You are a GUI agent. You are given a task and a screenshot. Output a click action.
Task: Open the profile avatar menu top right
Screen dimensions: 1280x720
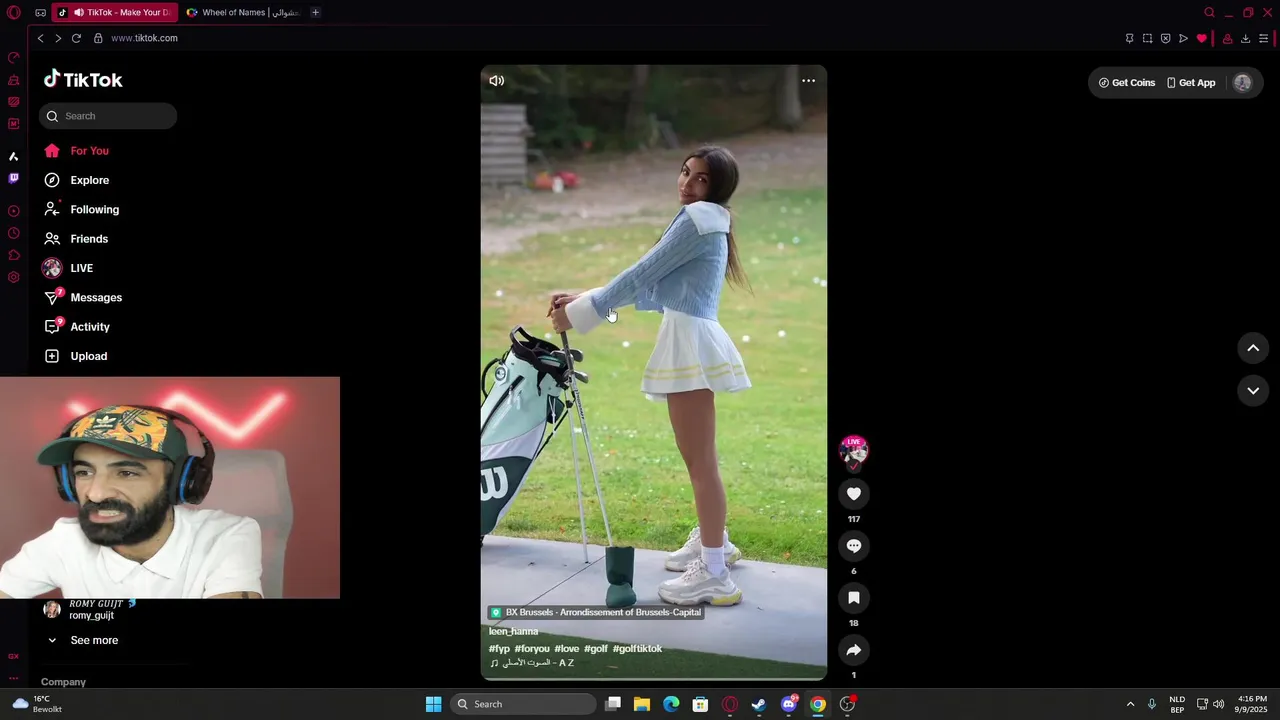coord(1242,83)
